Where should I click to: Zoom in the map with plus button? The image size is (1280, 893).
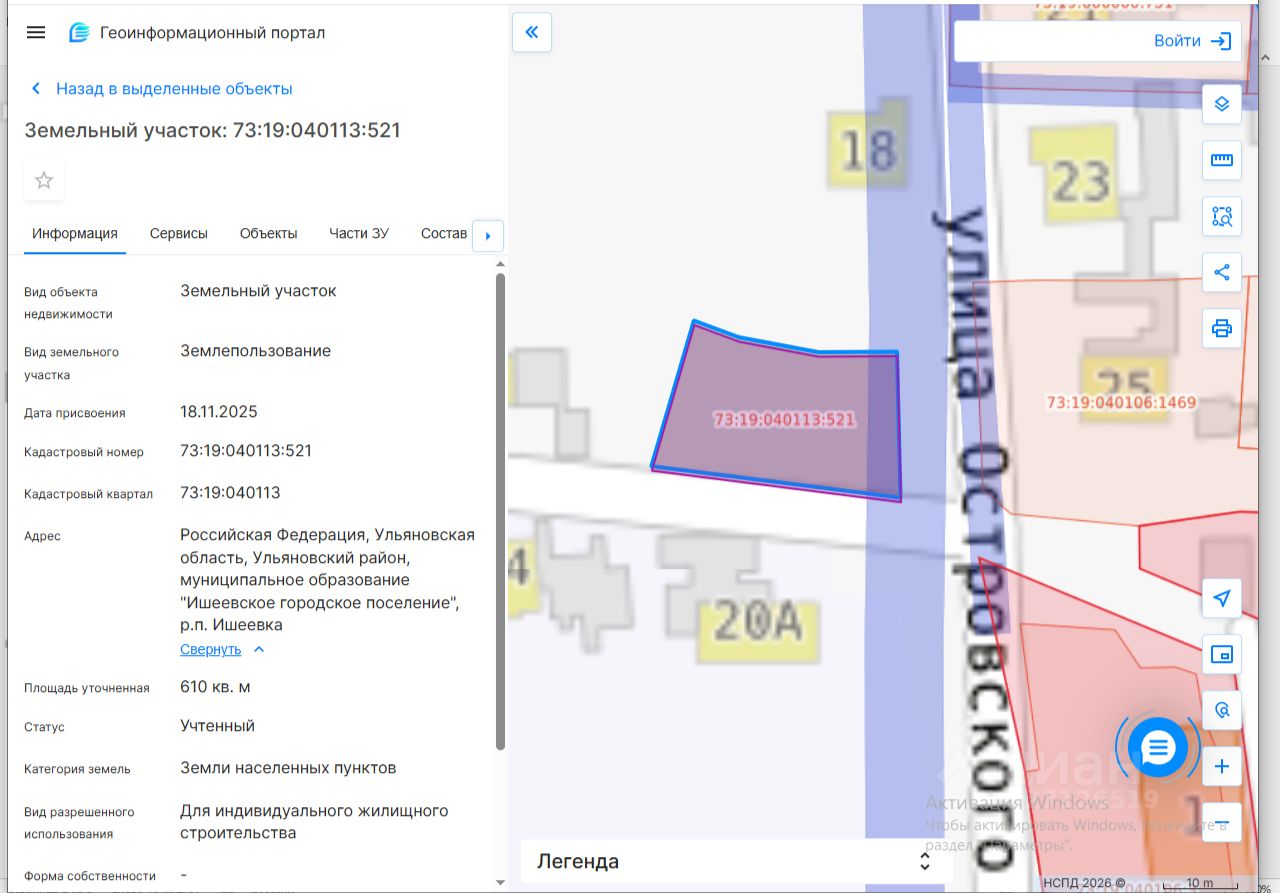[1222, 767]
